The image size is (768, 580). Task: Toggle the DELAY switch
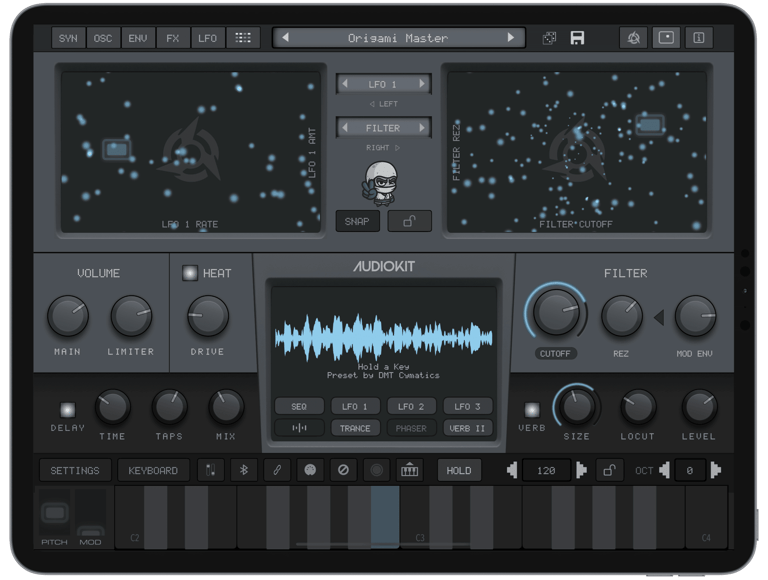[x=68, y=410]
